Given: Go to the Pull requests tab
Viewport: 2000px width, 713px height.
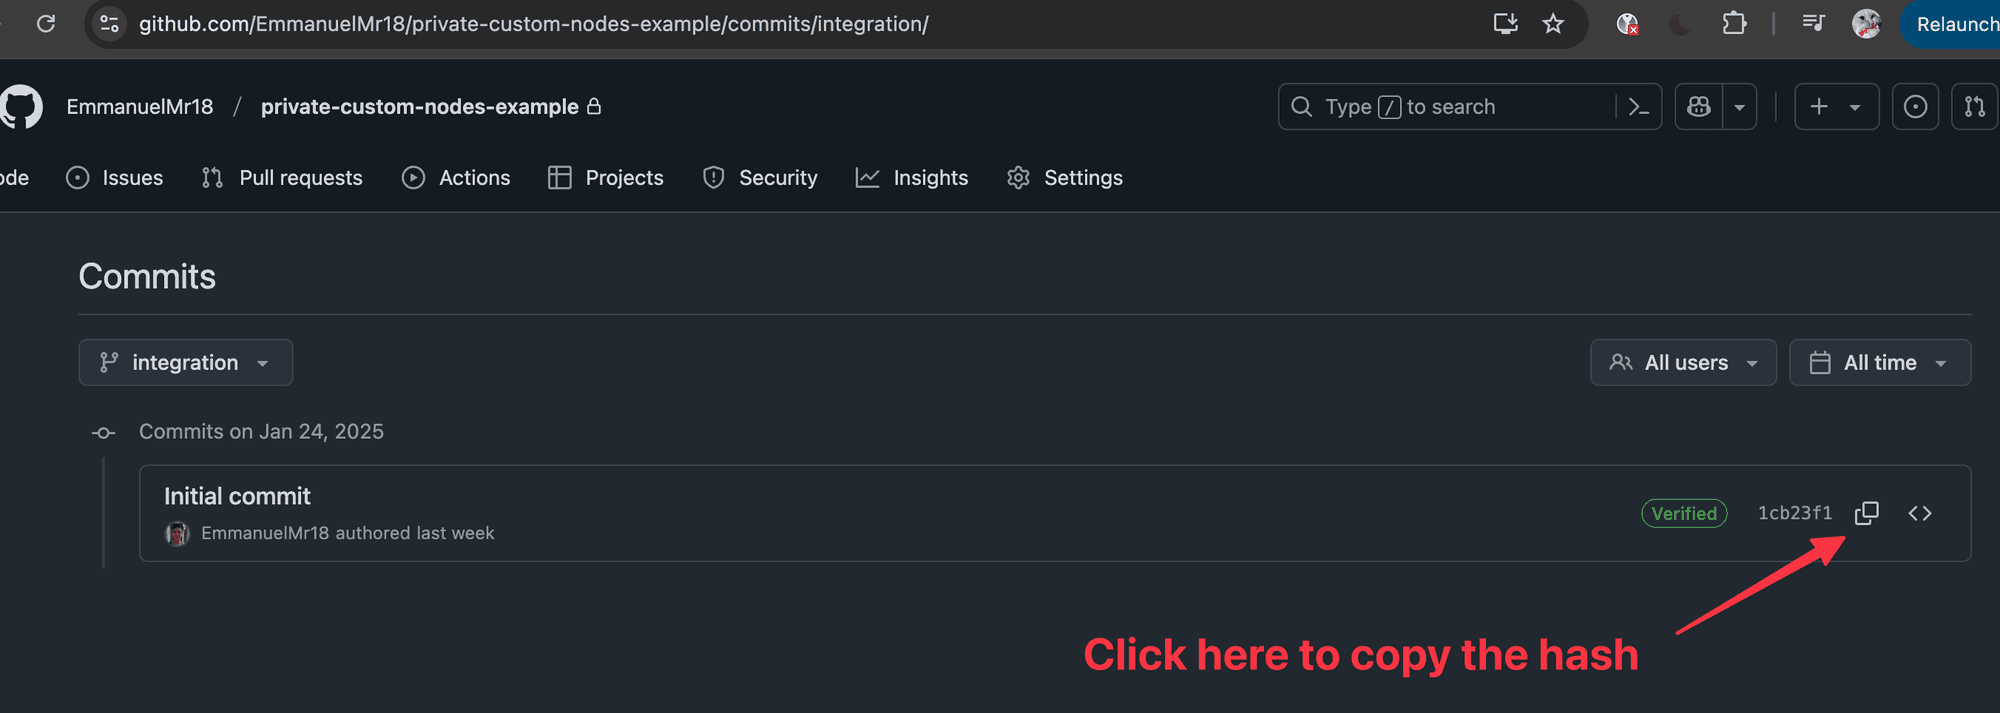Looking at the screenshot, I should [282, 178].
